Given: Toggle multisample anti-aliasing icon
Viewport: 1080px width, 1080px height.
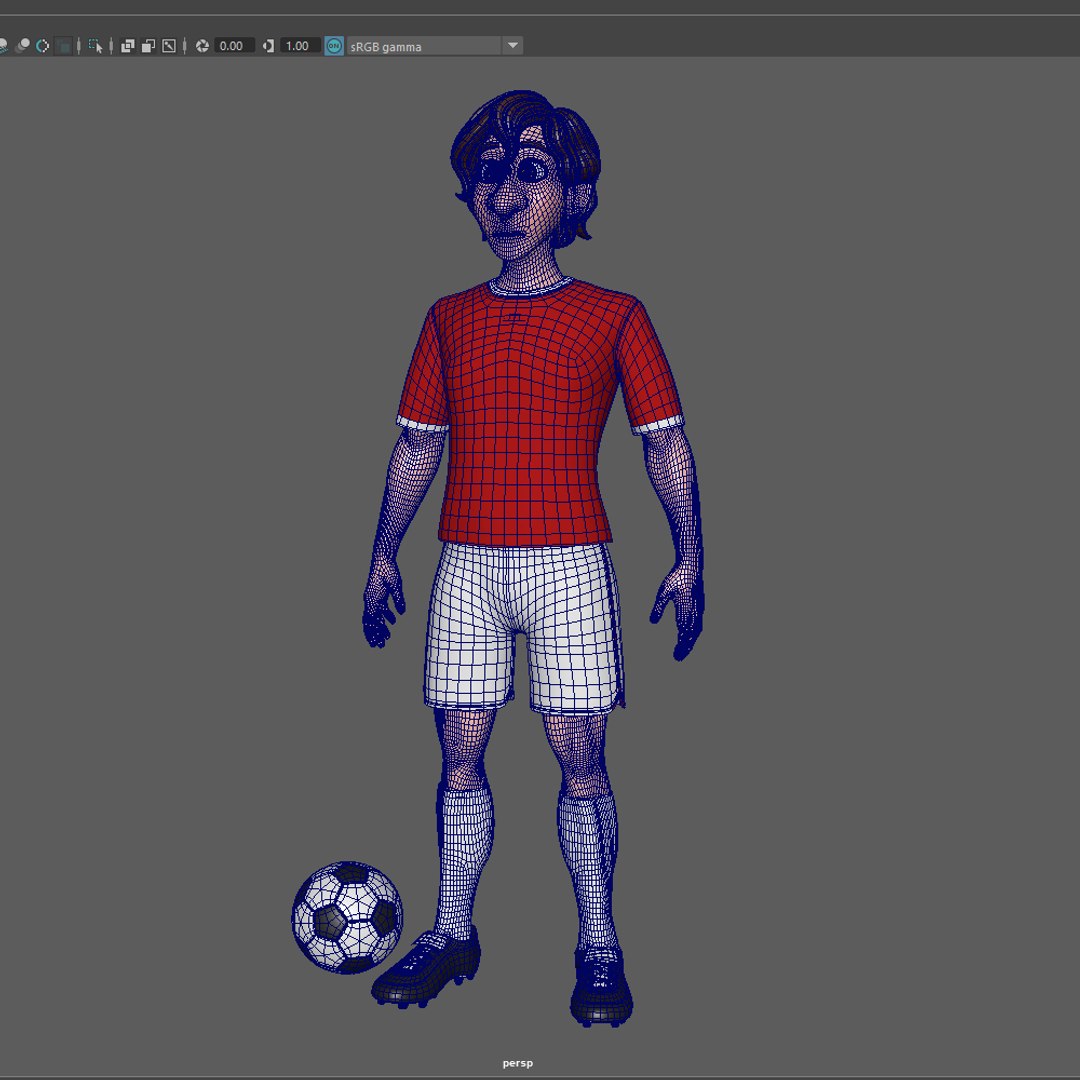Looking at the screenshot, I should point(43,46).
